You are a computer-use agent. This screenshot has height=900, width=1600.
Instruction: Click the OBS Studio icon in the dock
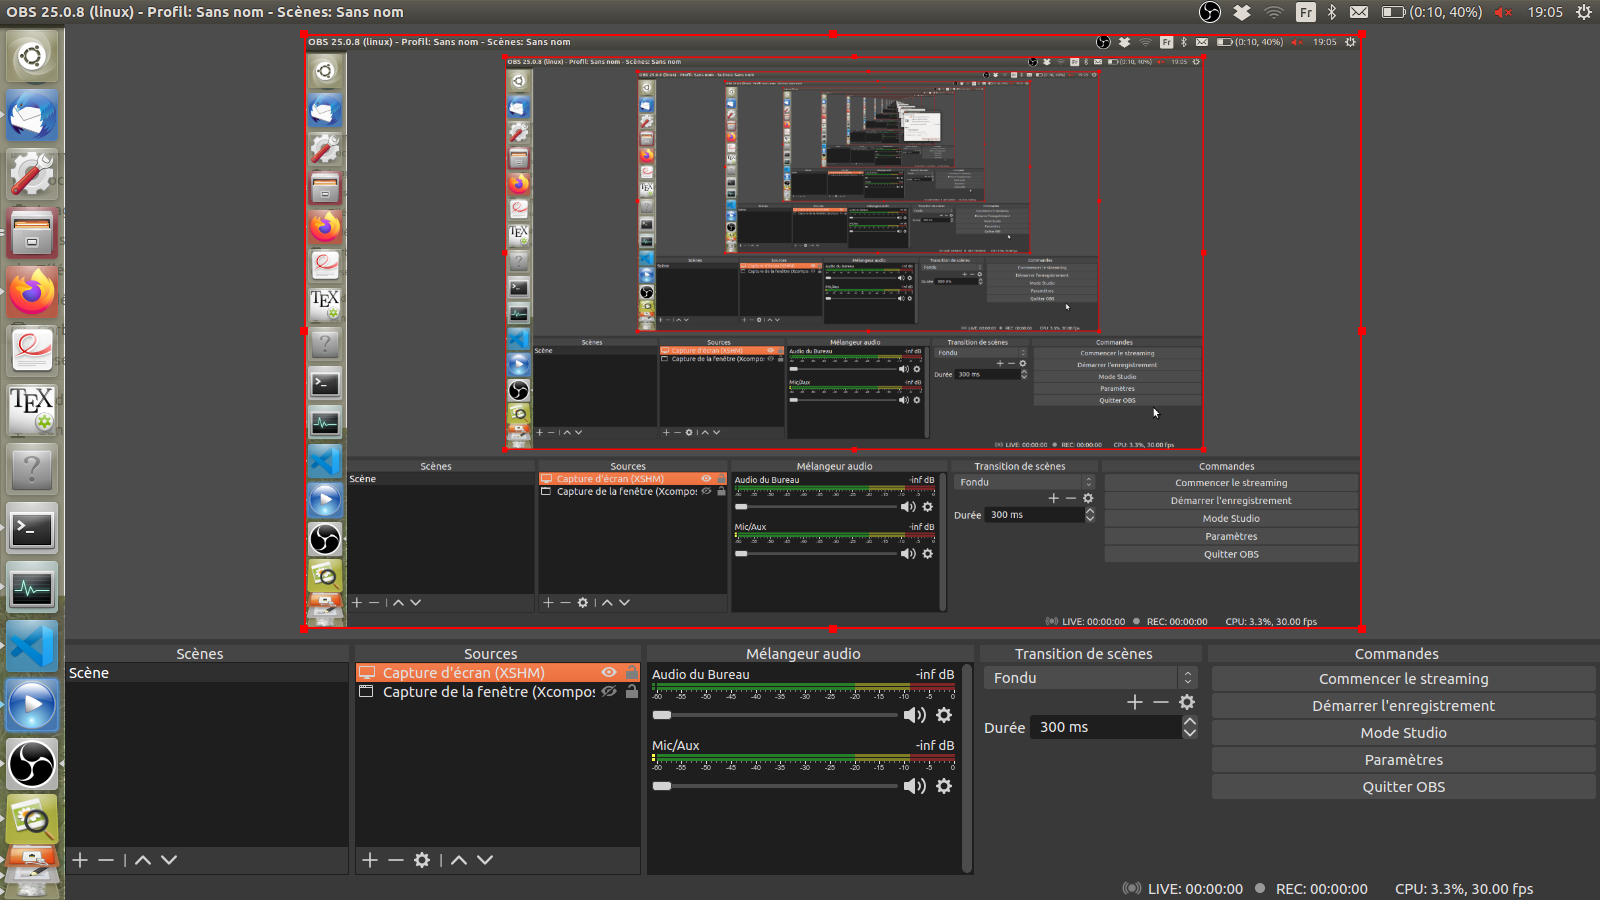click(x=32, y=764)
